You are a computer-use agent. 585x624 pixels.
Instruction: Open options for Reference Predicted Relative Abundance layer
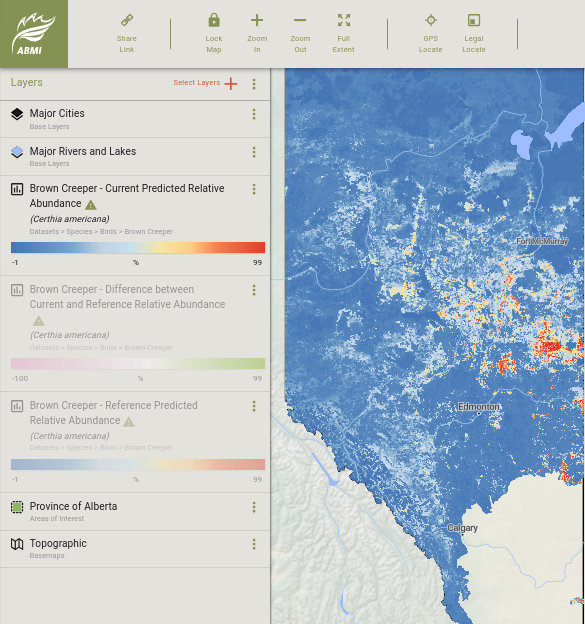point(254,406)
